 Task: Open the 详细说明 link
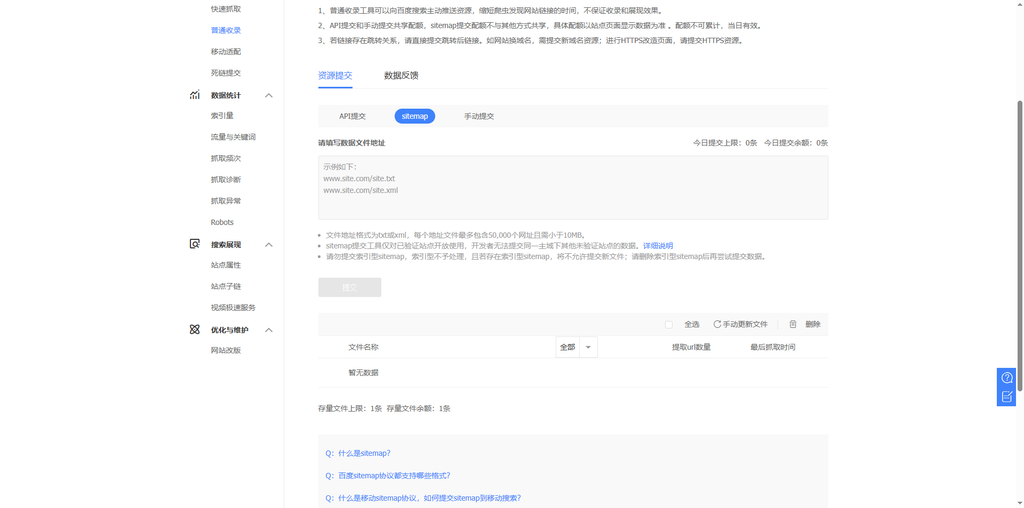pos(658,246)
